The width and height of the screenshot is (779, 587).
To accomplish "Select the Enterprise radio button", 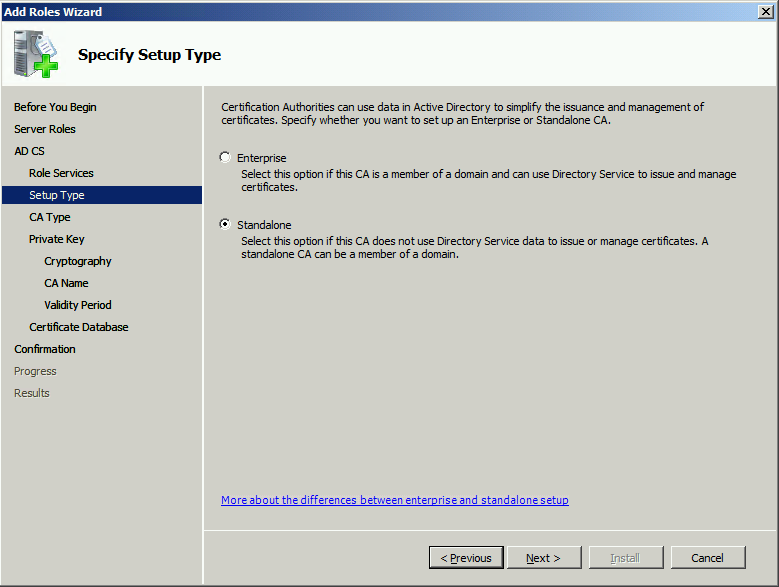I will (225, 157).
